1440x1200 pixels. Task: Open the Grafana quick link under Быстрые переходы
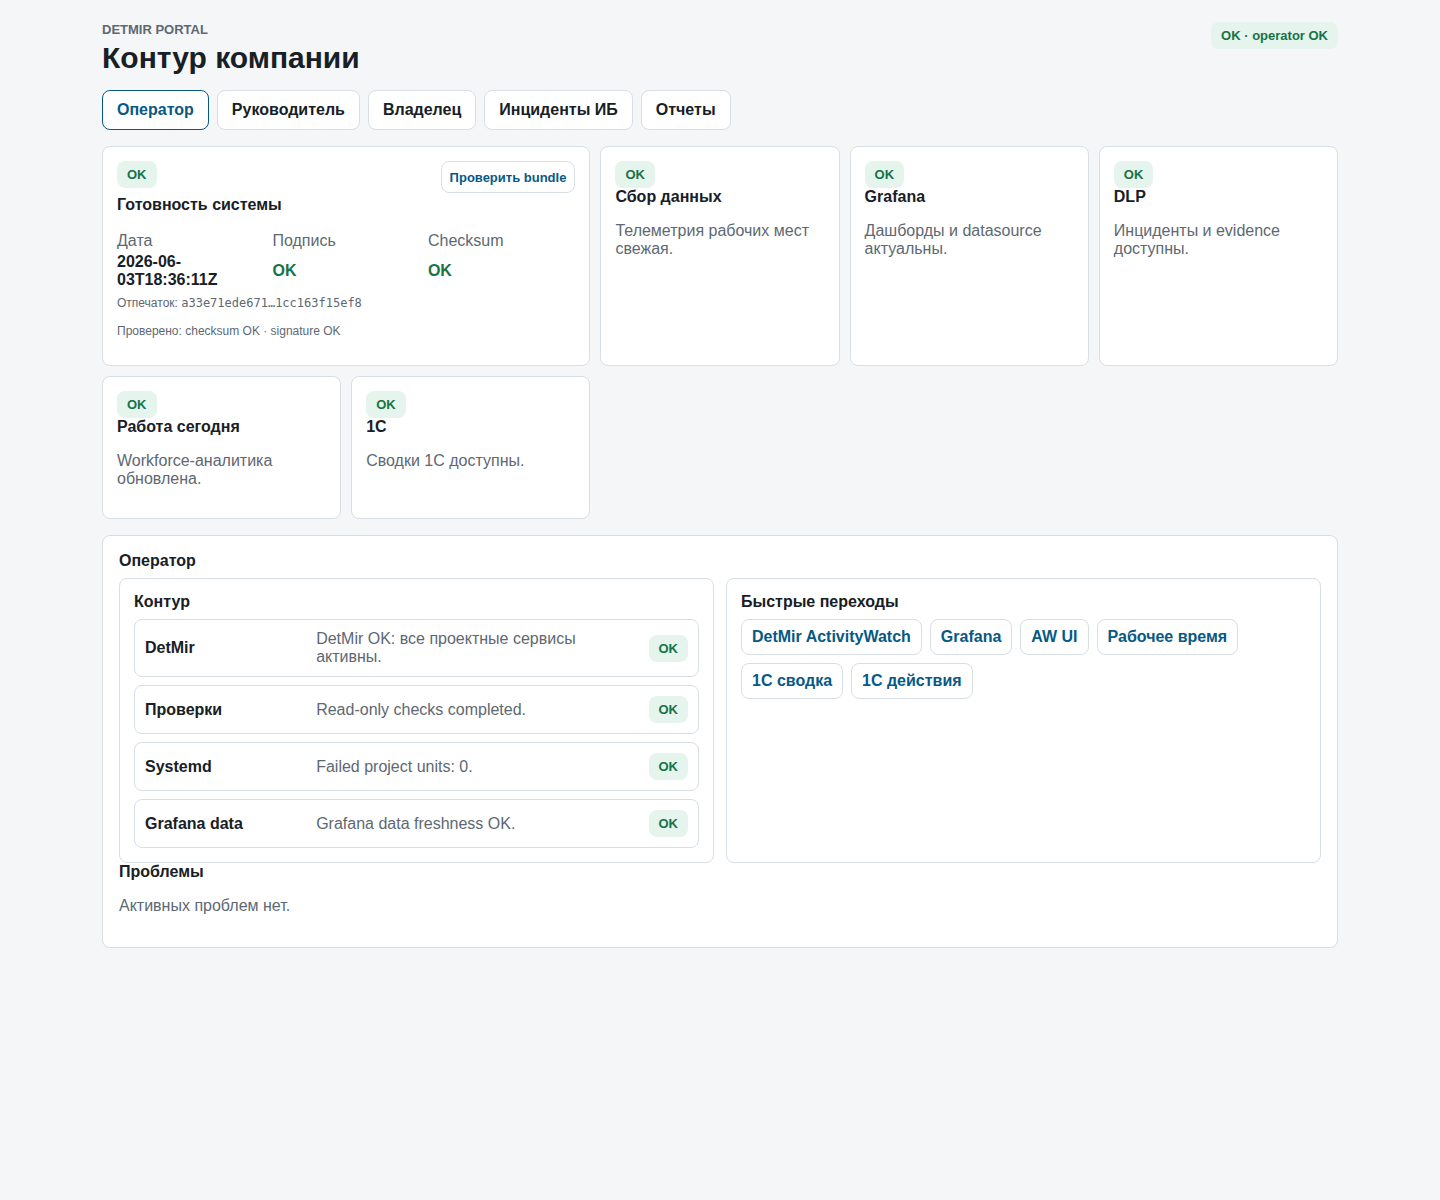point(971,637)
